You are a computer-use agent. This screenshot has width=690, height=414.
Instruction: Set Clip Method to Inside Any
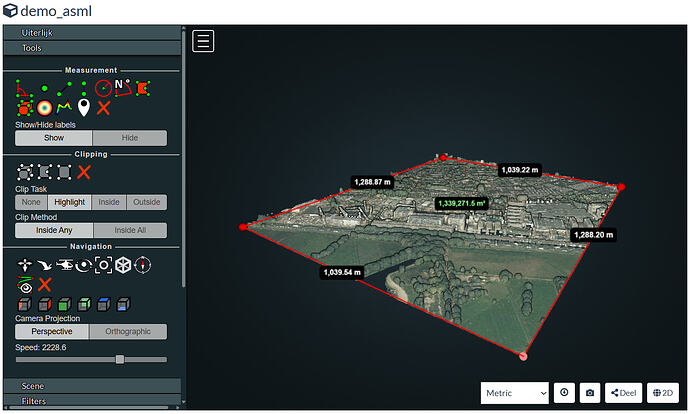pyautogui.click(x=54, y=231)
